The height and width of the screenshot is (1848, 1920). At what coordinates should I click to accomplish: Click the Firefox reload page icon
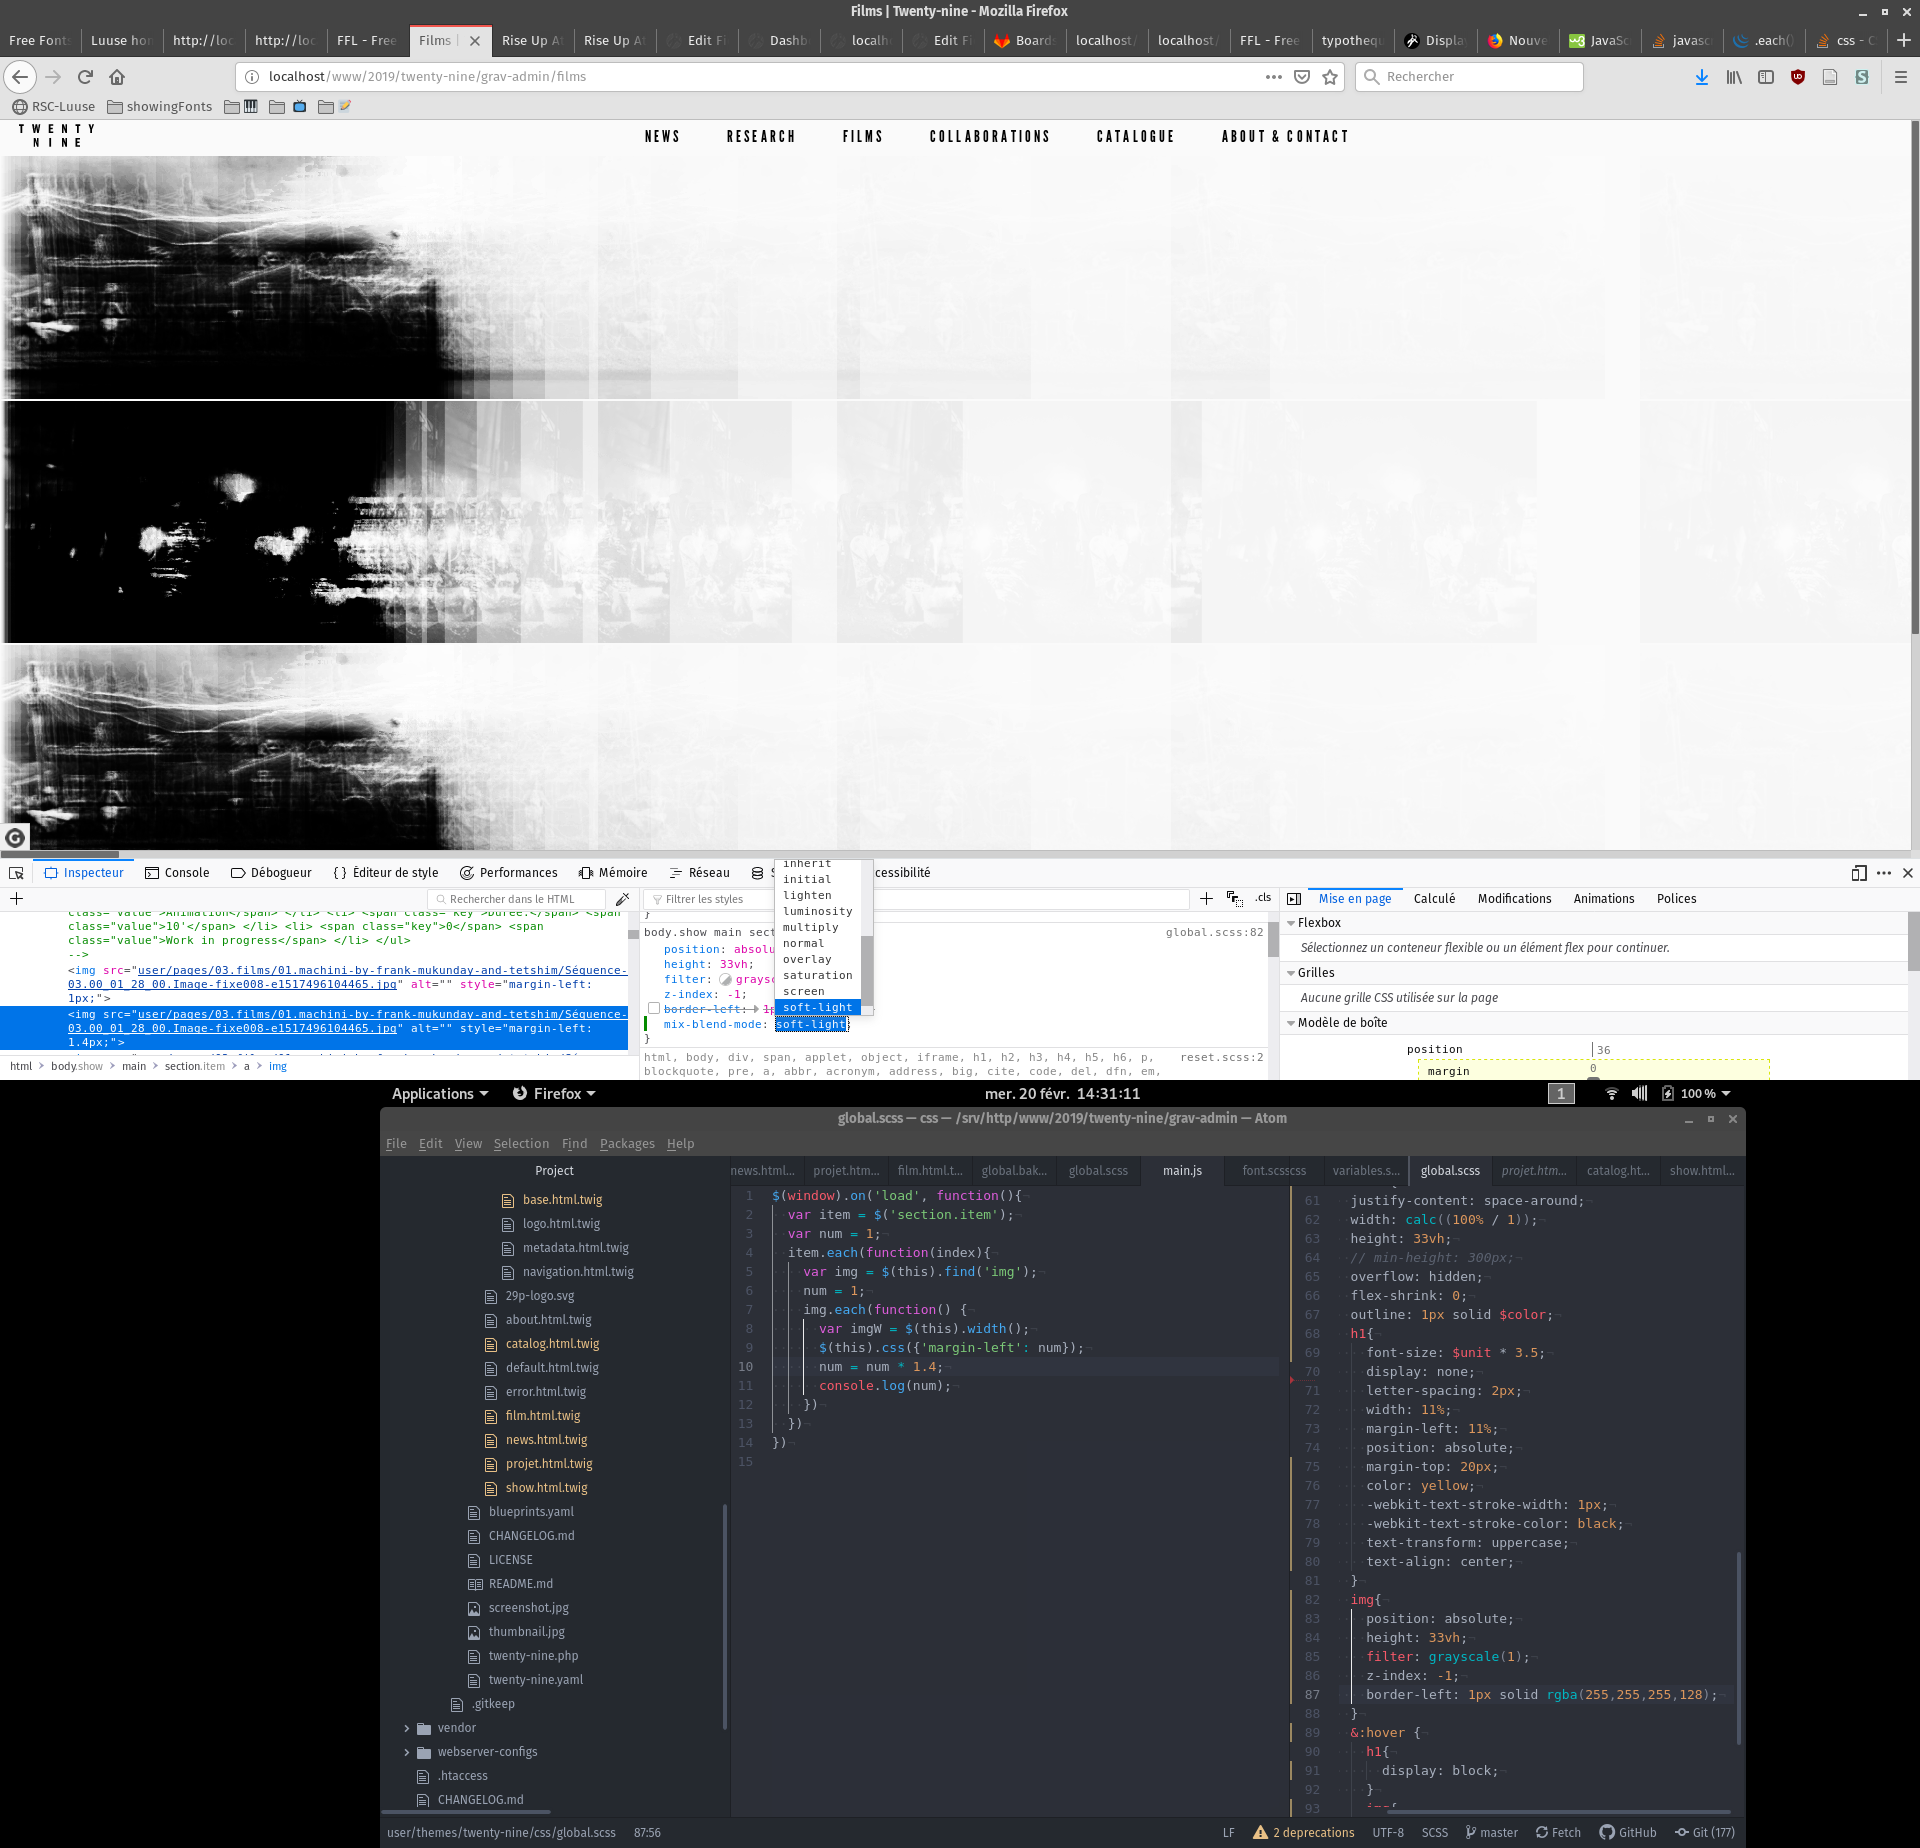(x=85, y=77)
